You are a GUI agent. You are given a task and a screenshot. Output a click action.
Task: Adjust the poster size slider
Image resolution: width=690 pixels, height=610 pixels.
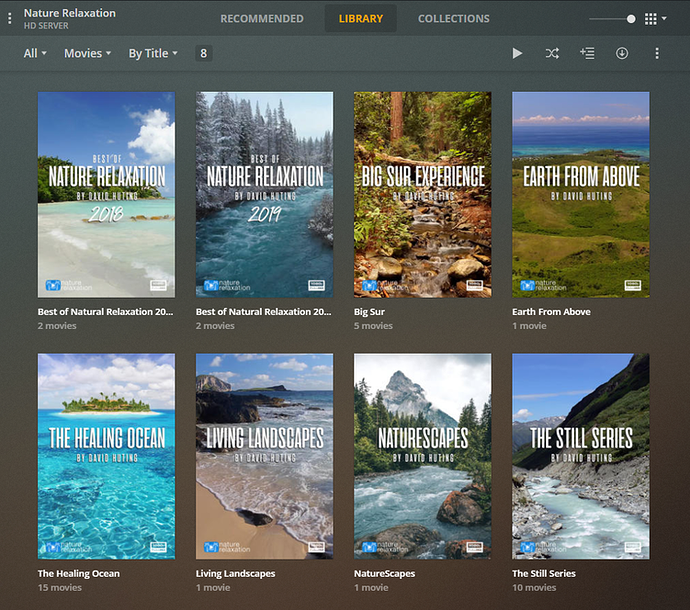coord(612,19)
